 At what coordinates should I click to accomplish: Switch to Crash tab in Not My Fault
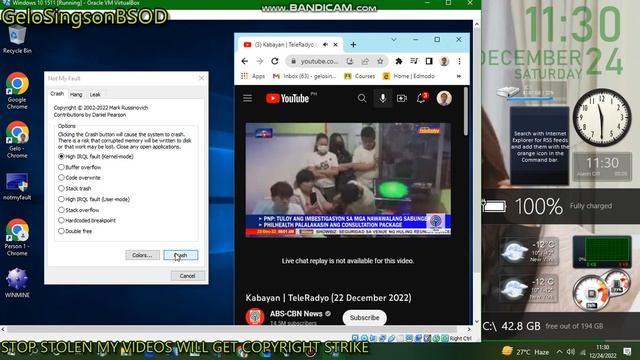click(57, 93)
